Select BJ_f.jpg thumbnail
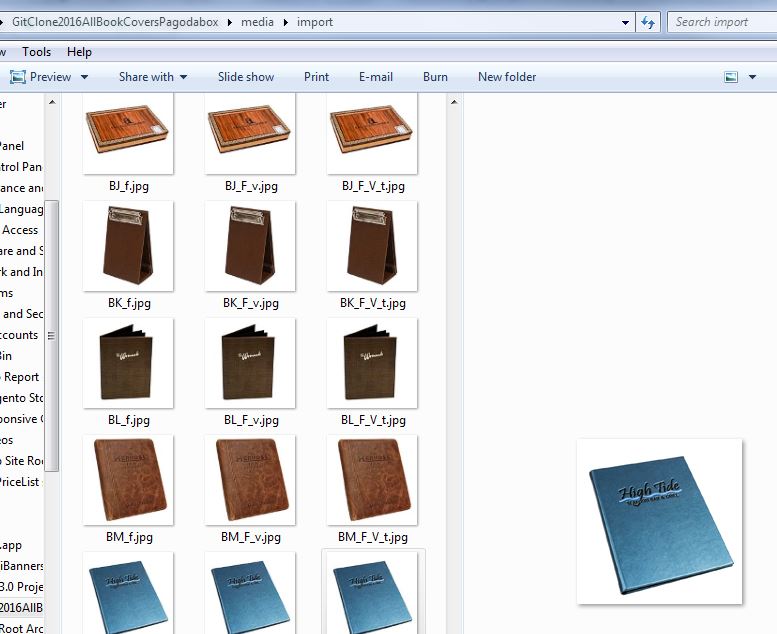The height and width of the screenshot is (634, 777). click(128, 133)
